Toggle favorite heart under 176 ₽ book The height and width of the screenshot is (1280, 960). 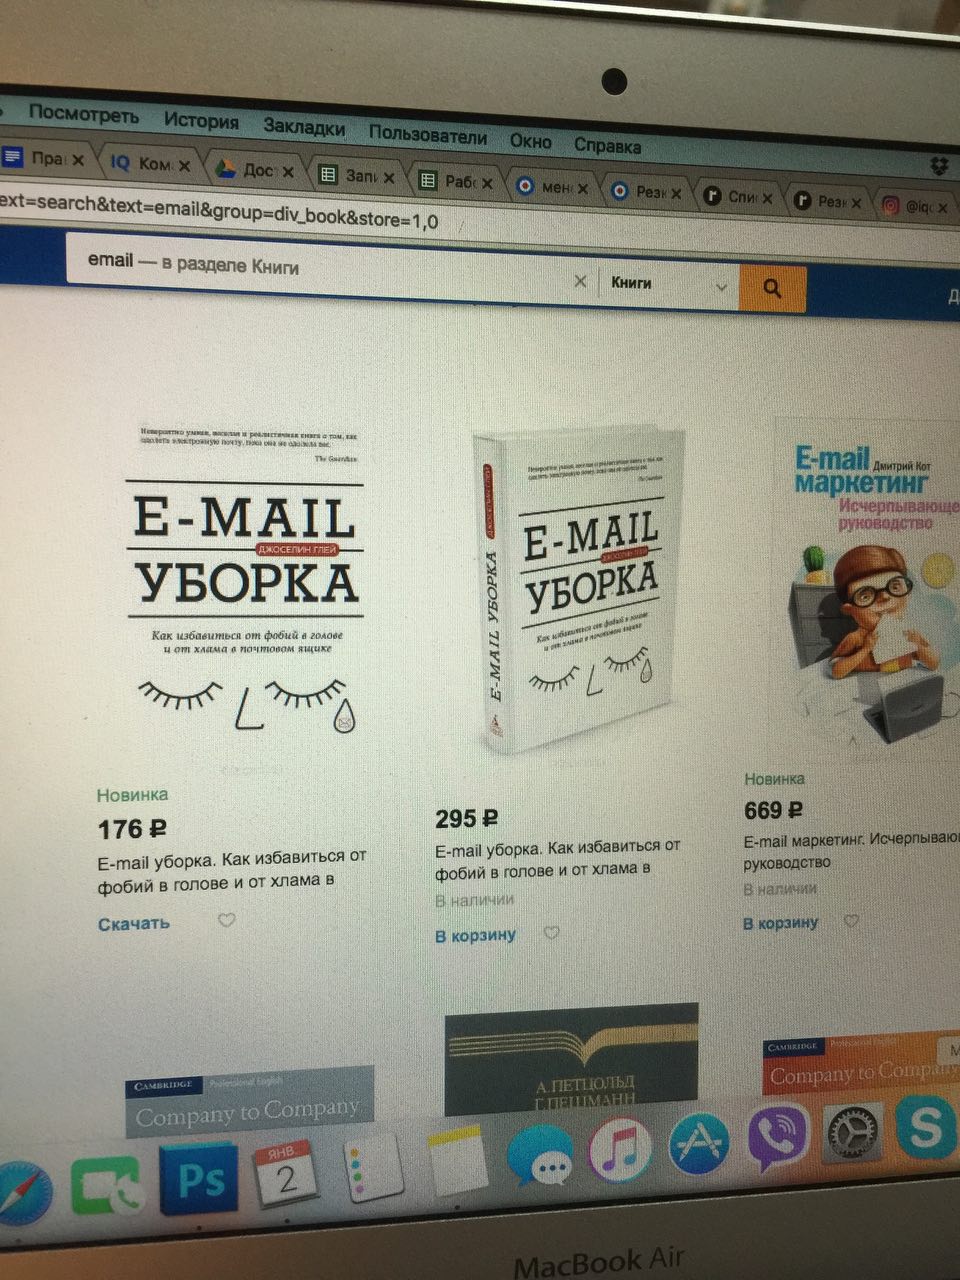click(227, 920)
